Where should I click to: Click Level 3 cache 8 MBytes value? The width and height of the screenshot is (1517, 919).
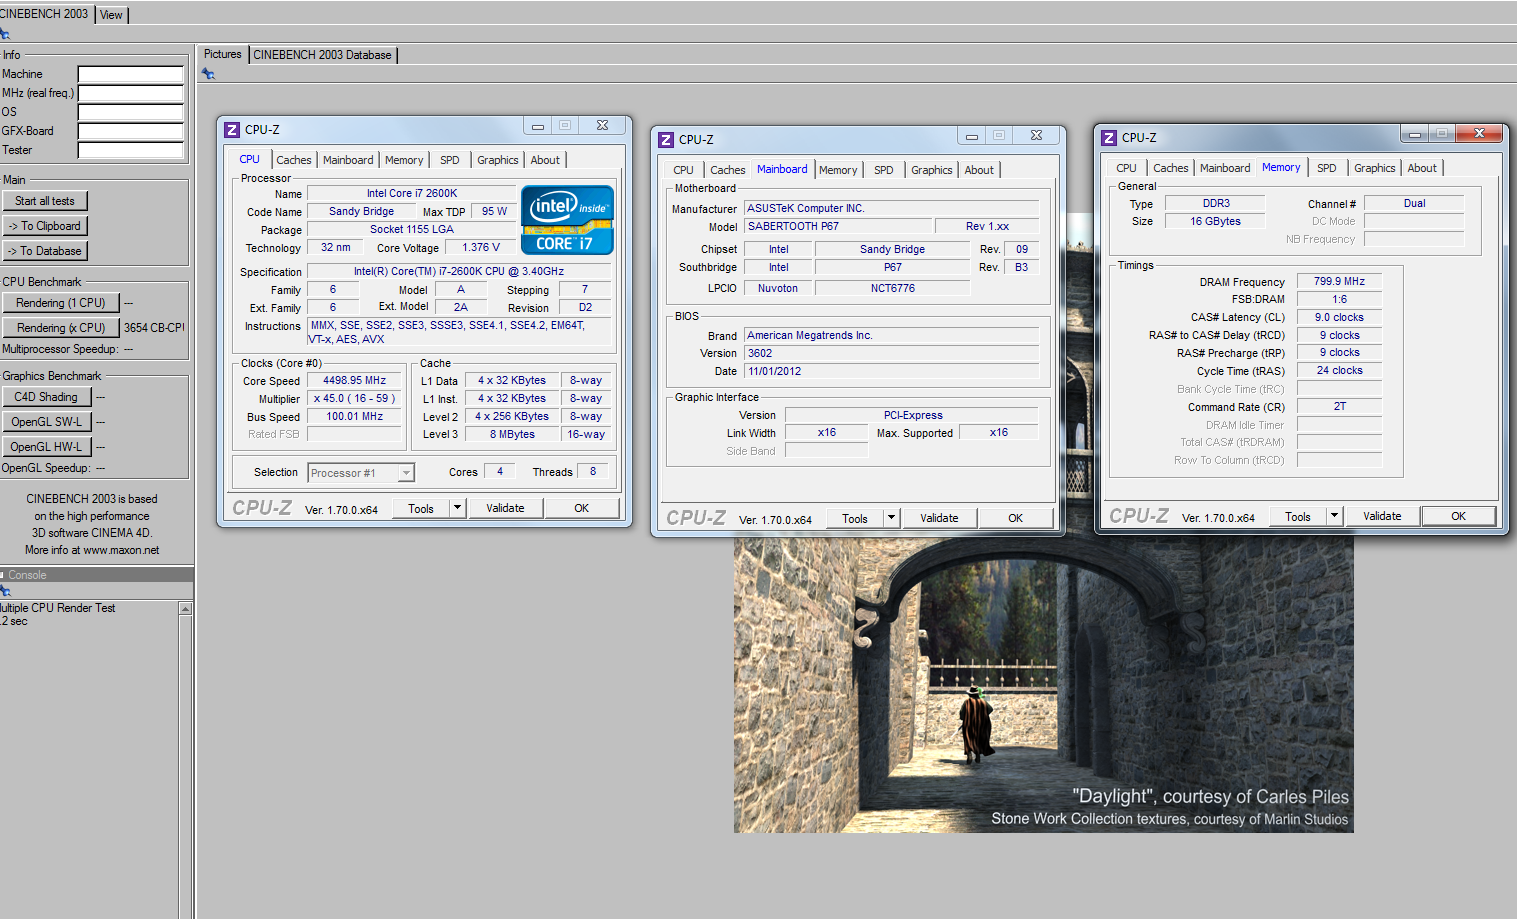coord(512,435)
